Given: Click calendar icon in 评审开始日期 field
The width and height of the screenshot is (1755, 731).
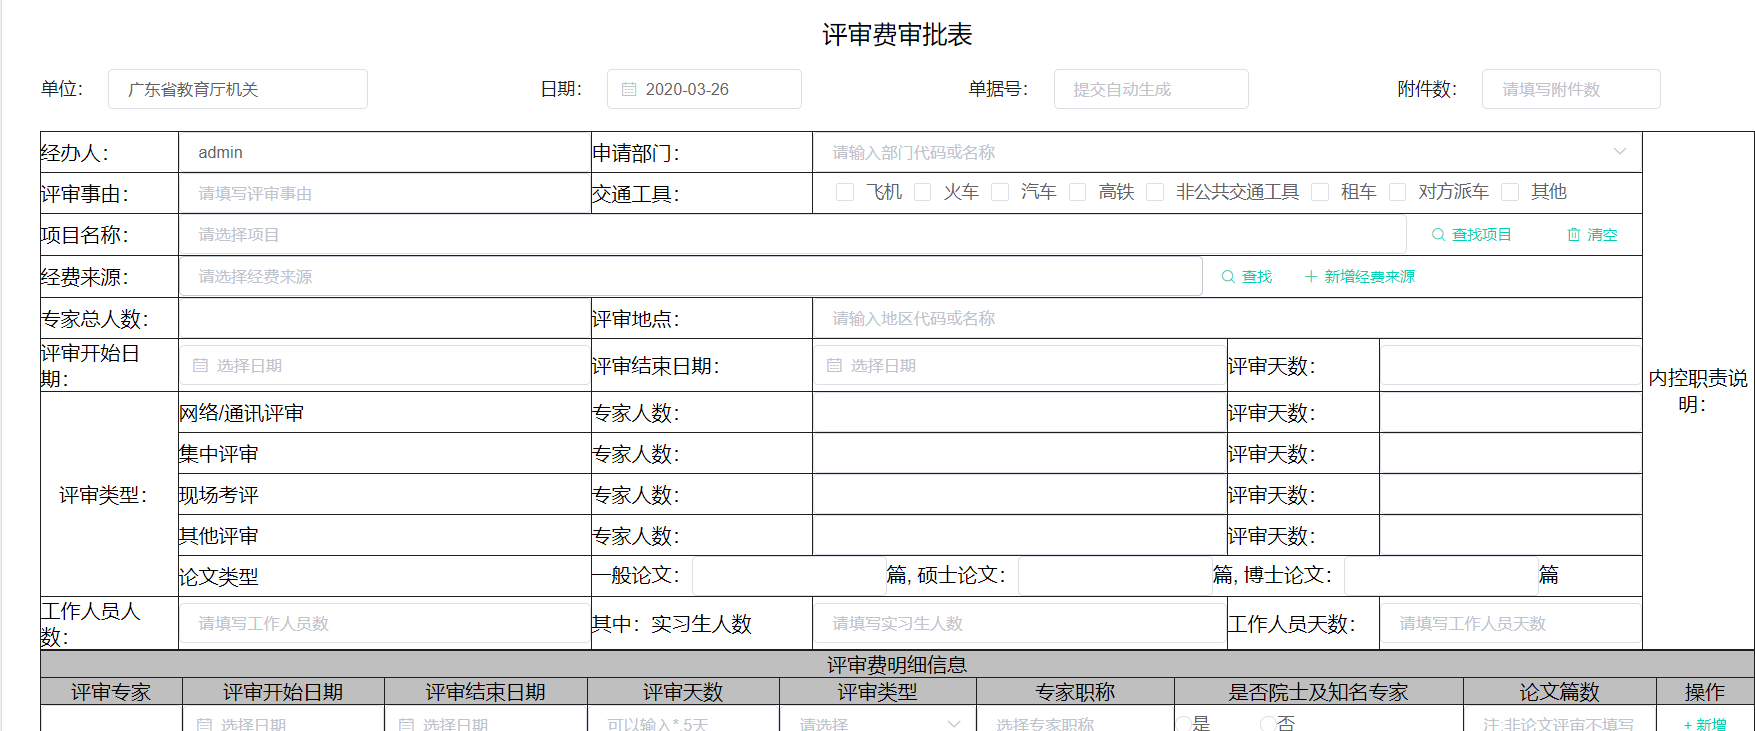Looking at the screenshot, I should click(200, 366).
